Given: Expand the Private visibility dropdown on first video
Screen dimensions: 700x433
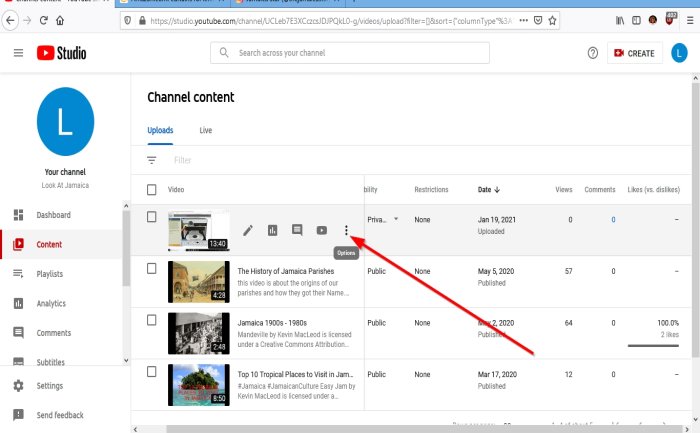Looking at the screenshot, I should (x=395, y=219).
